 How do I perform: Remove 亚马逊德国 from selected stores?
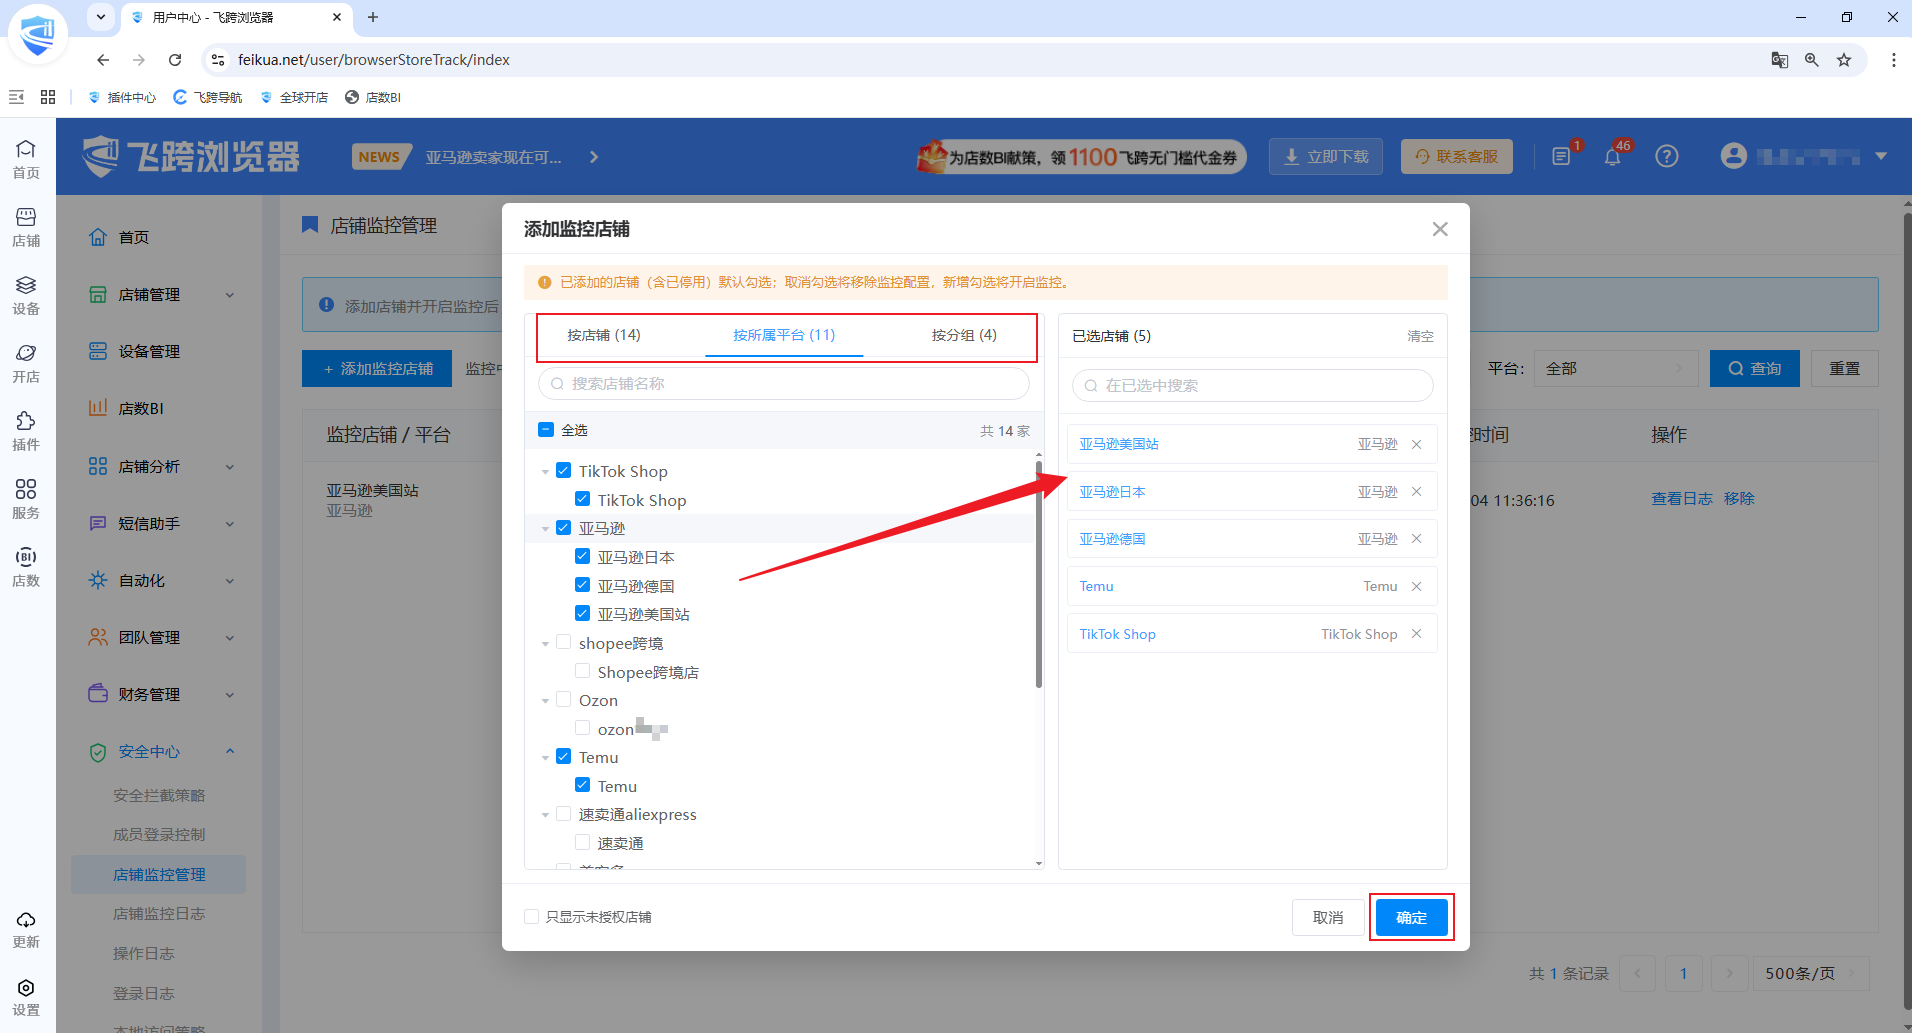click(x=1417, y=539)
